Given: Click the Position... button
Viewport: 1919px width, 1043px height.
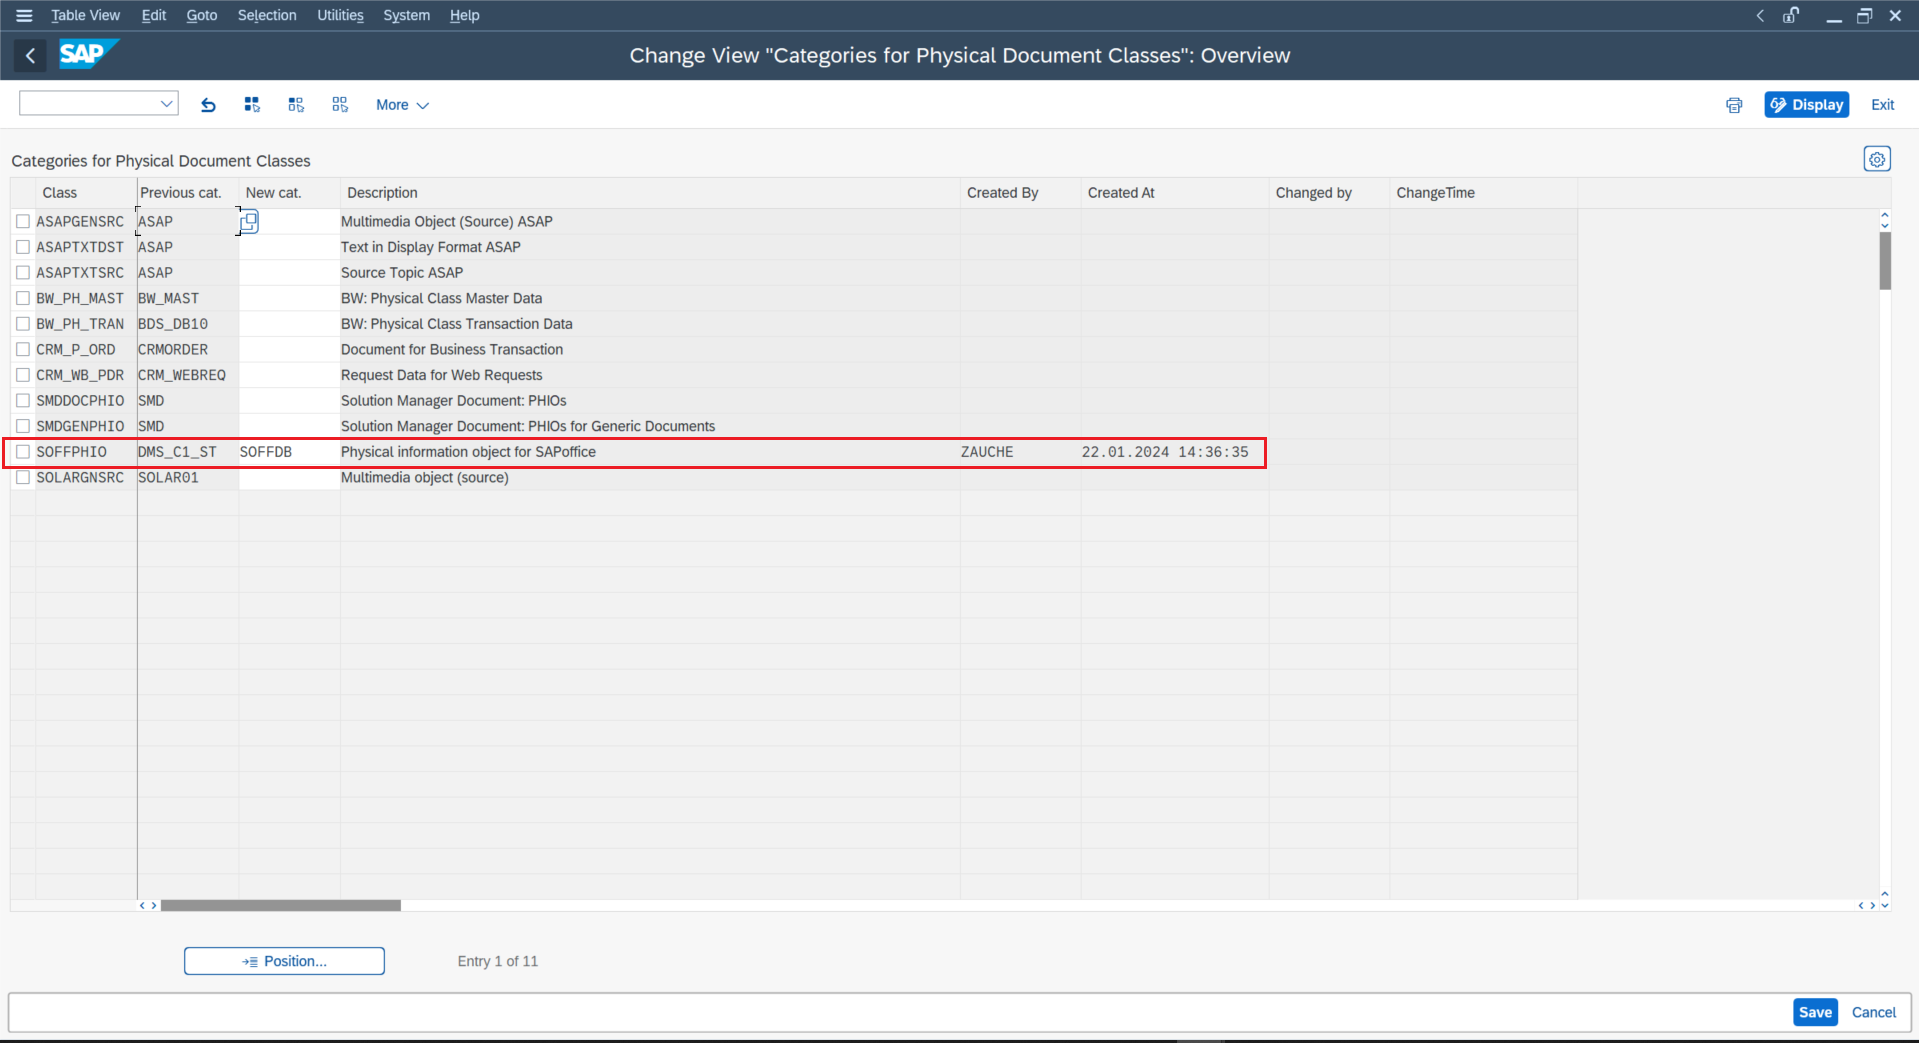Looking at the screenshot, I should pos(284,961).
